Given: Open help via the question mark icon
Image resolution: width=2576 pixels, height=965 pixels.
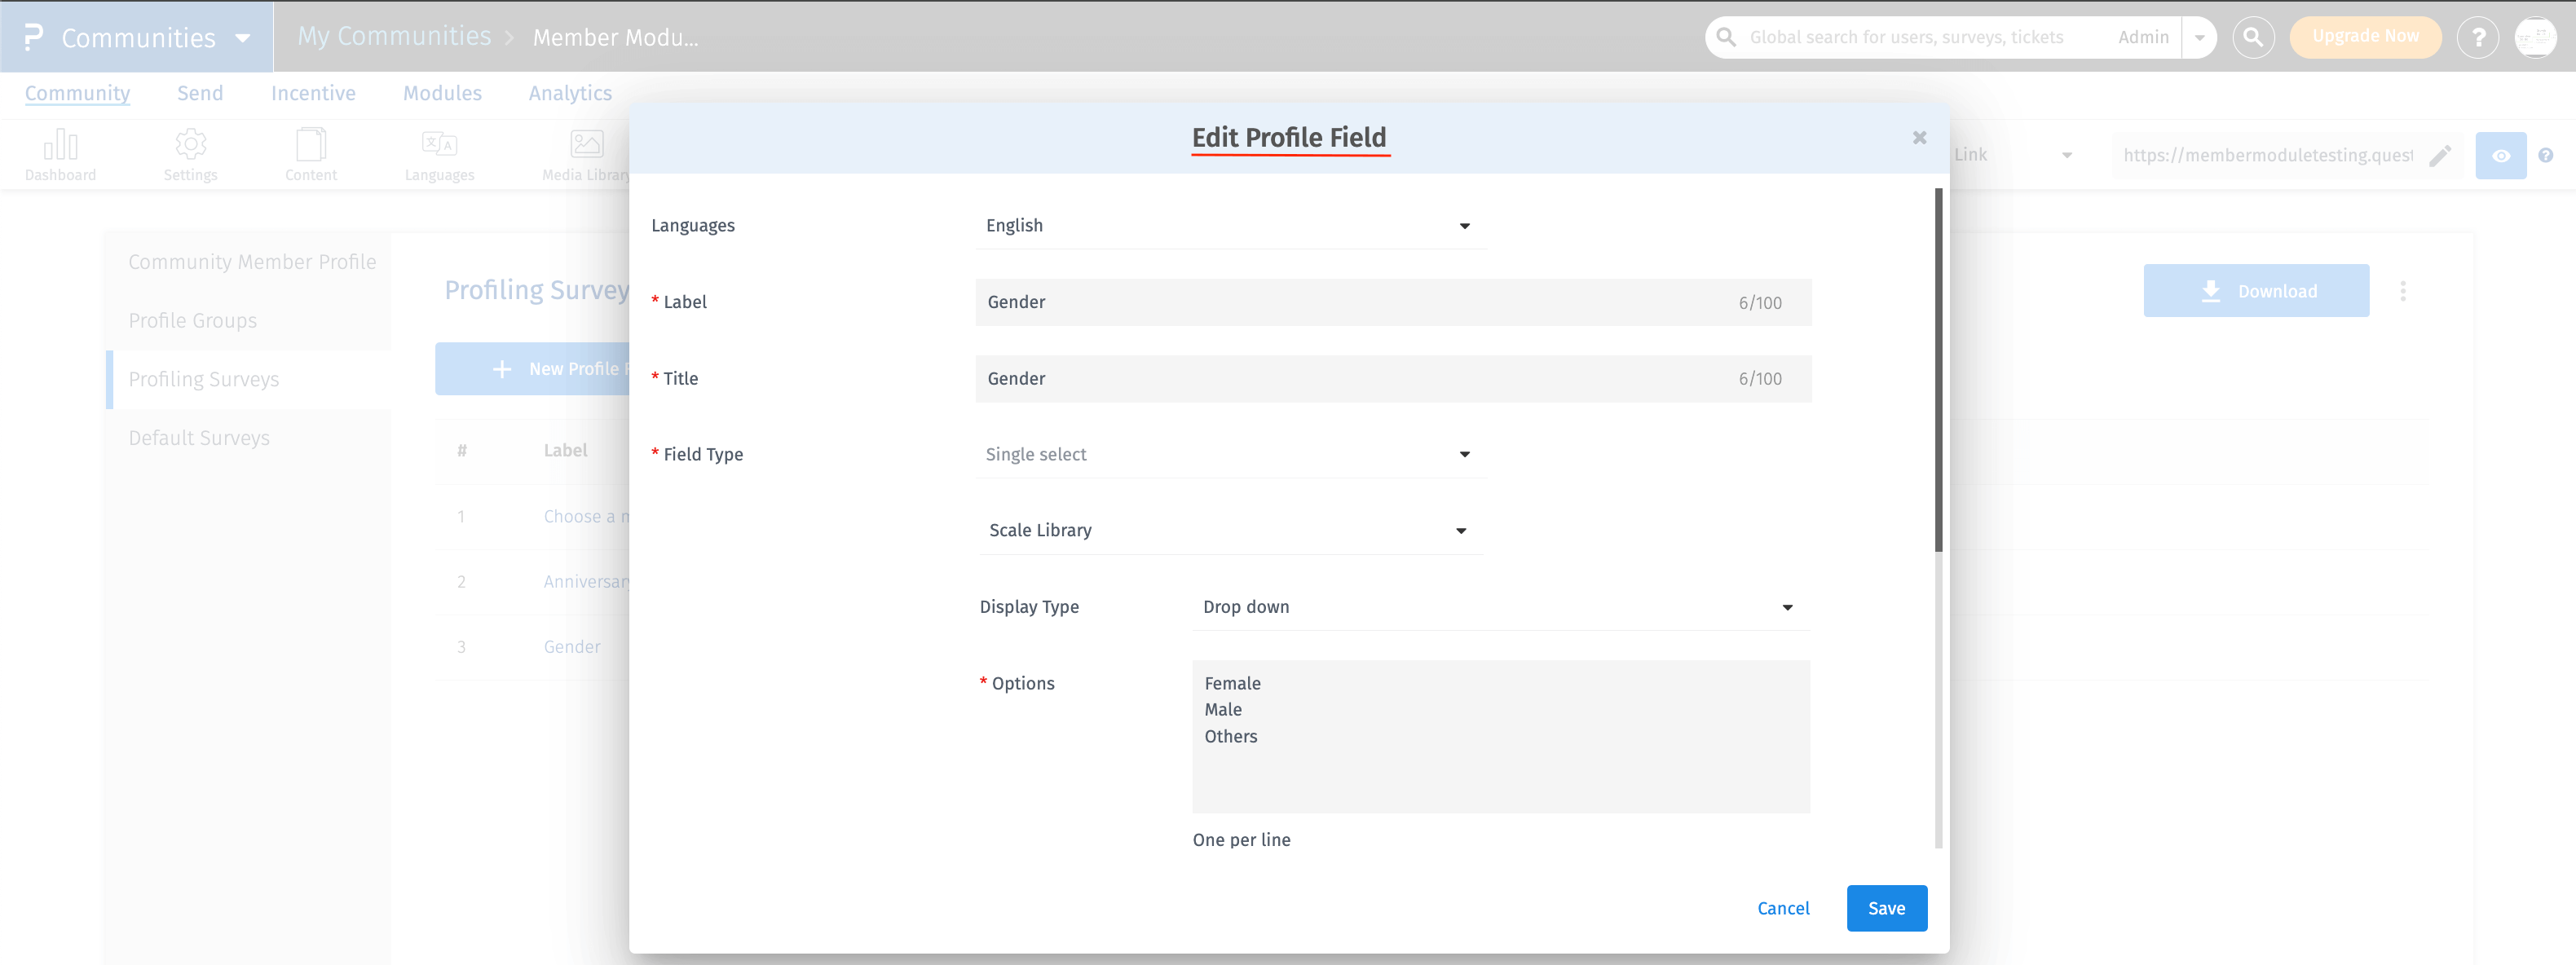Looking at the screenshot, I should [2479, 37].
